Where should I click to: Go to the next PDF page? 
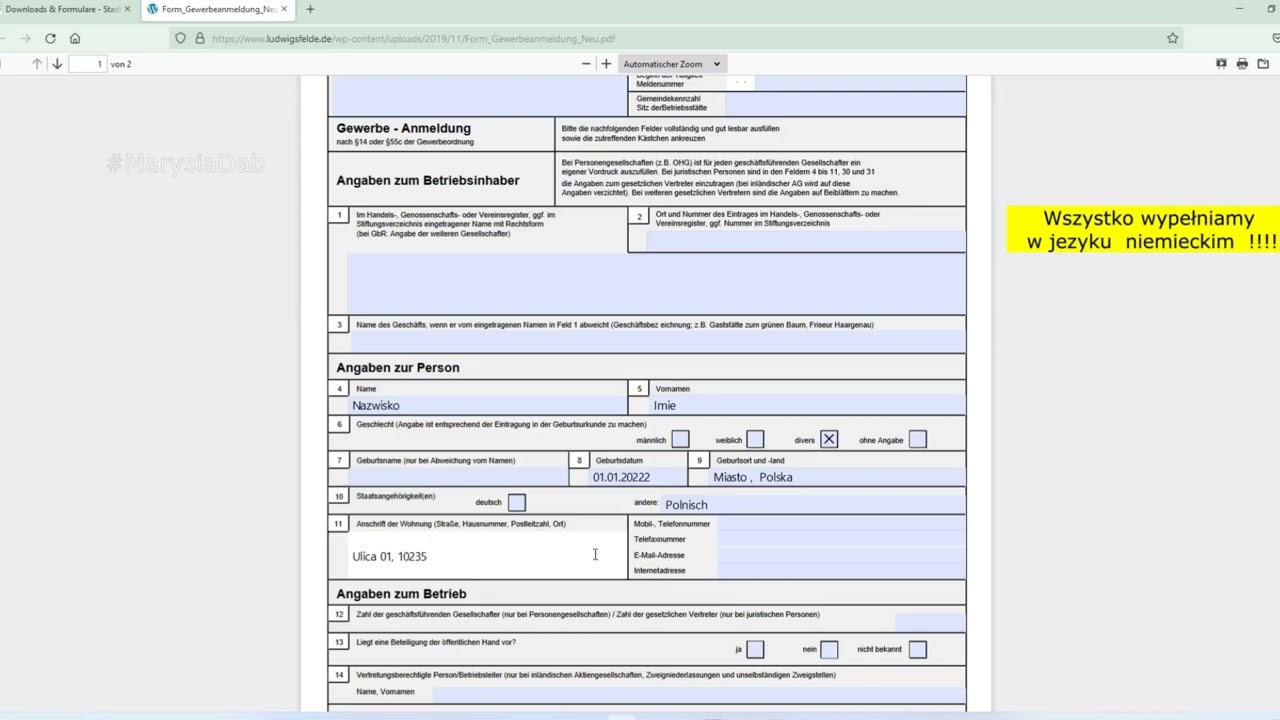pyautogui.click(x=57, y=64)
